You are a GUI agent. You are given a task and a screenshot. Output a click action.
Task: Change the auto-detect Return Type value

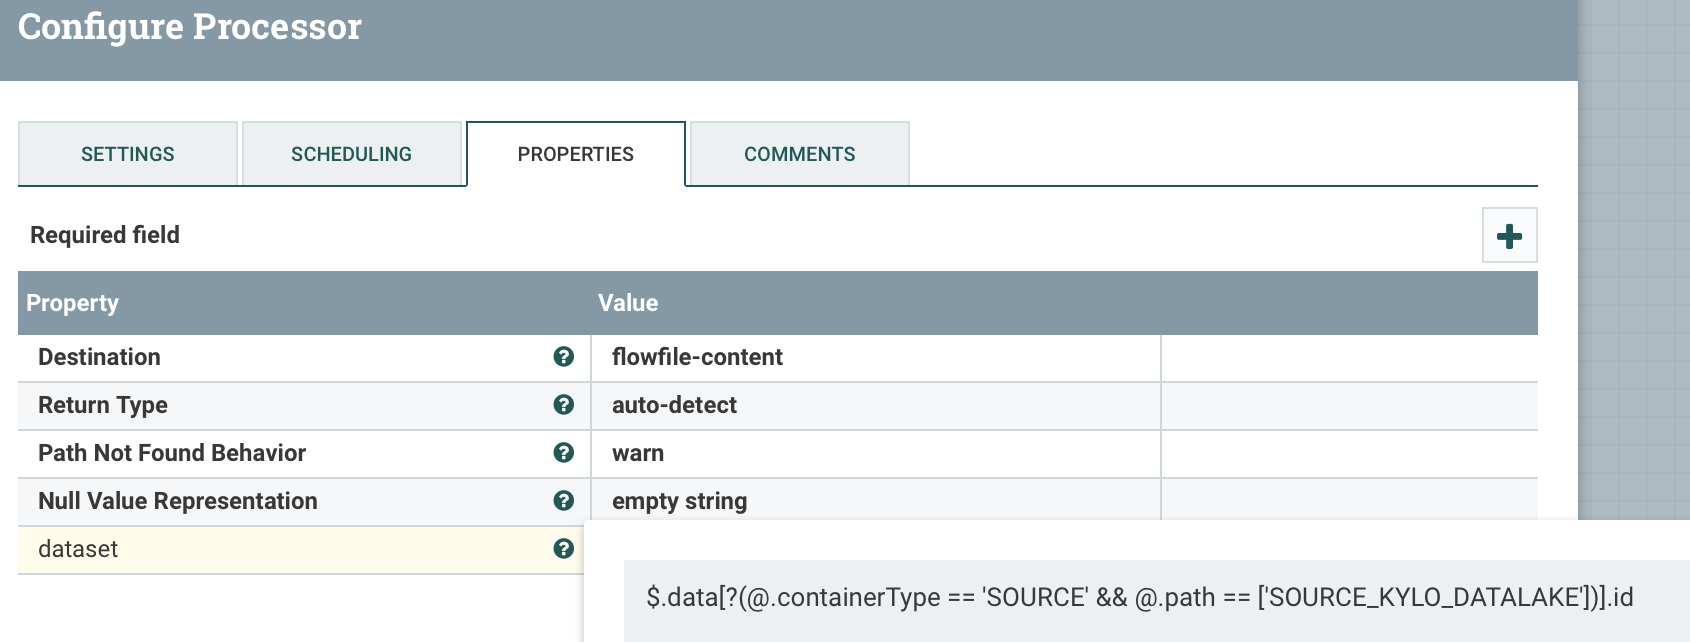[674, 405]
